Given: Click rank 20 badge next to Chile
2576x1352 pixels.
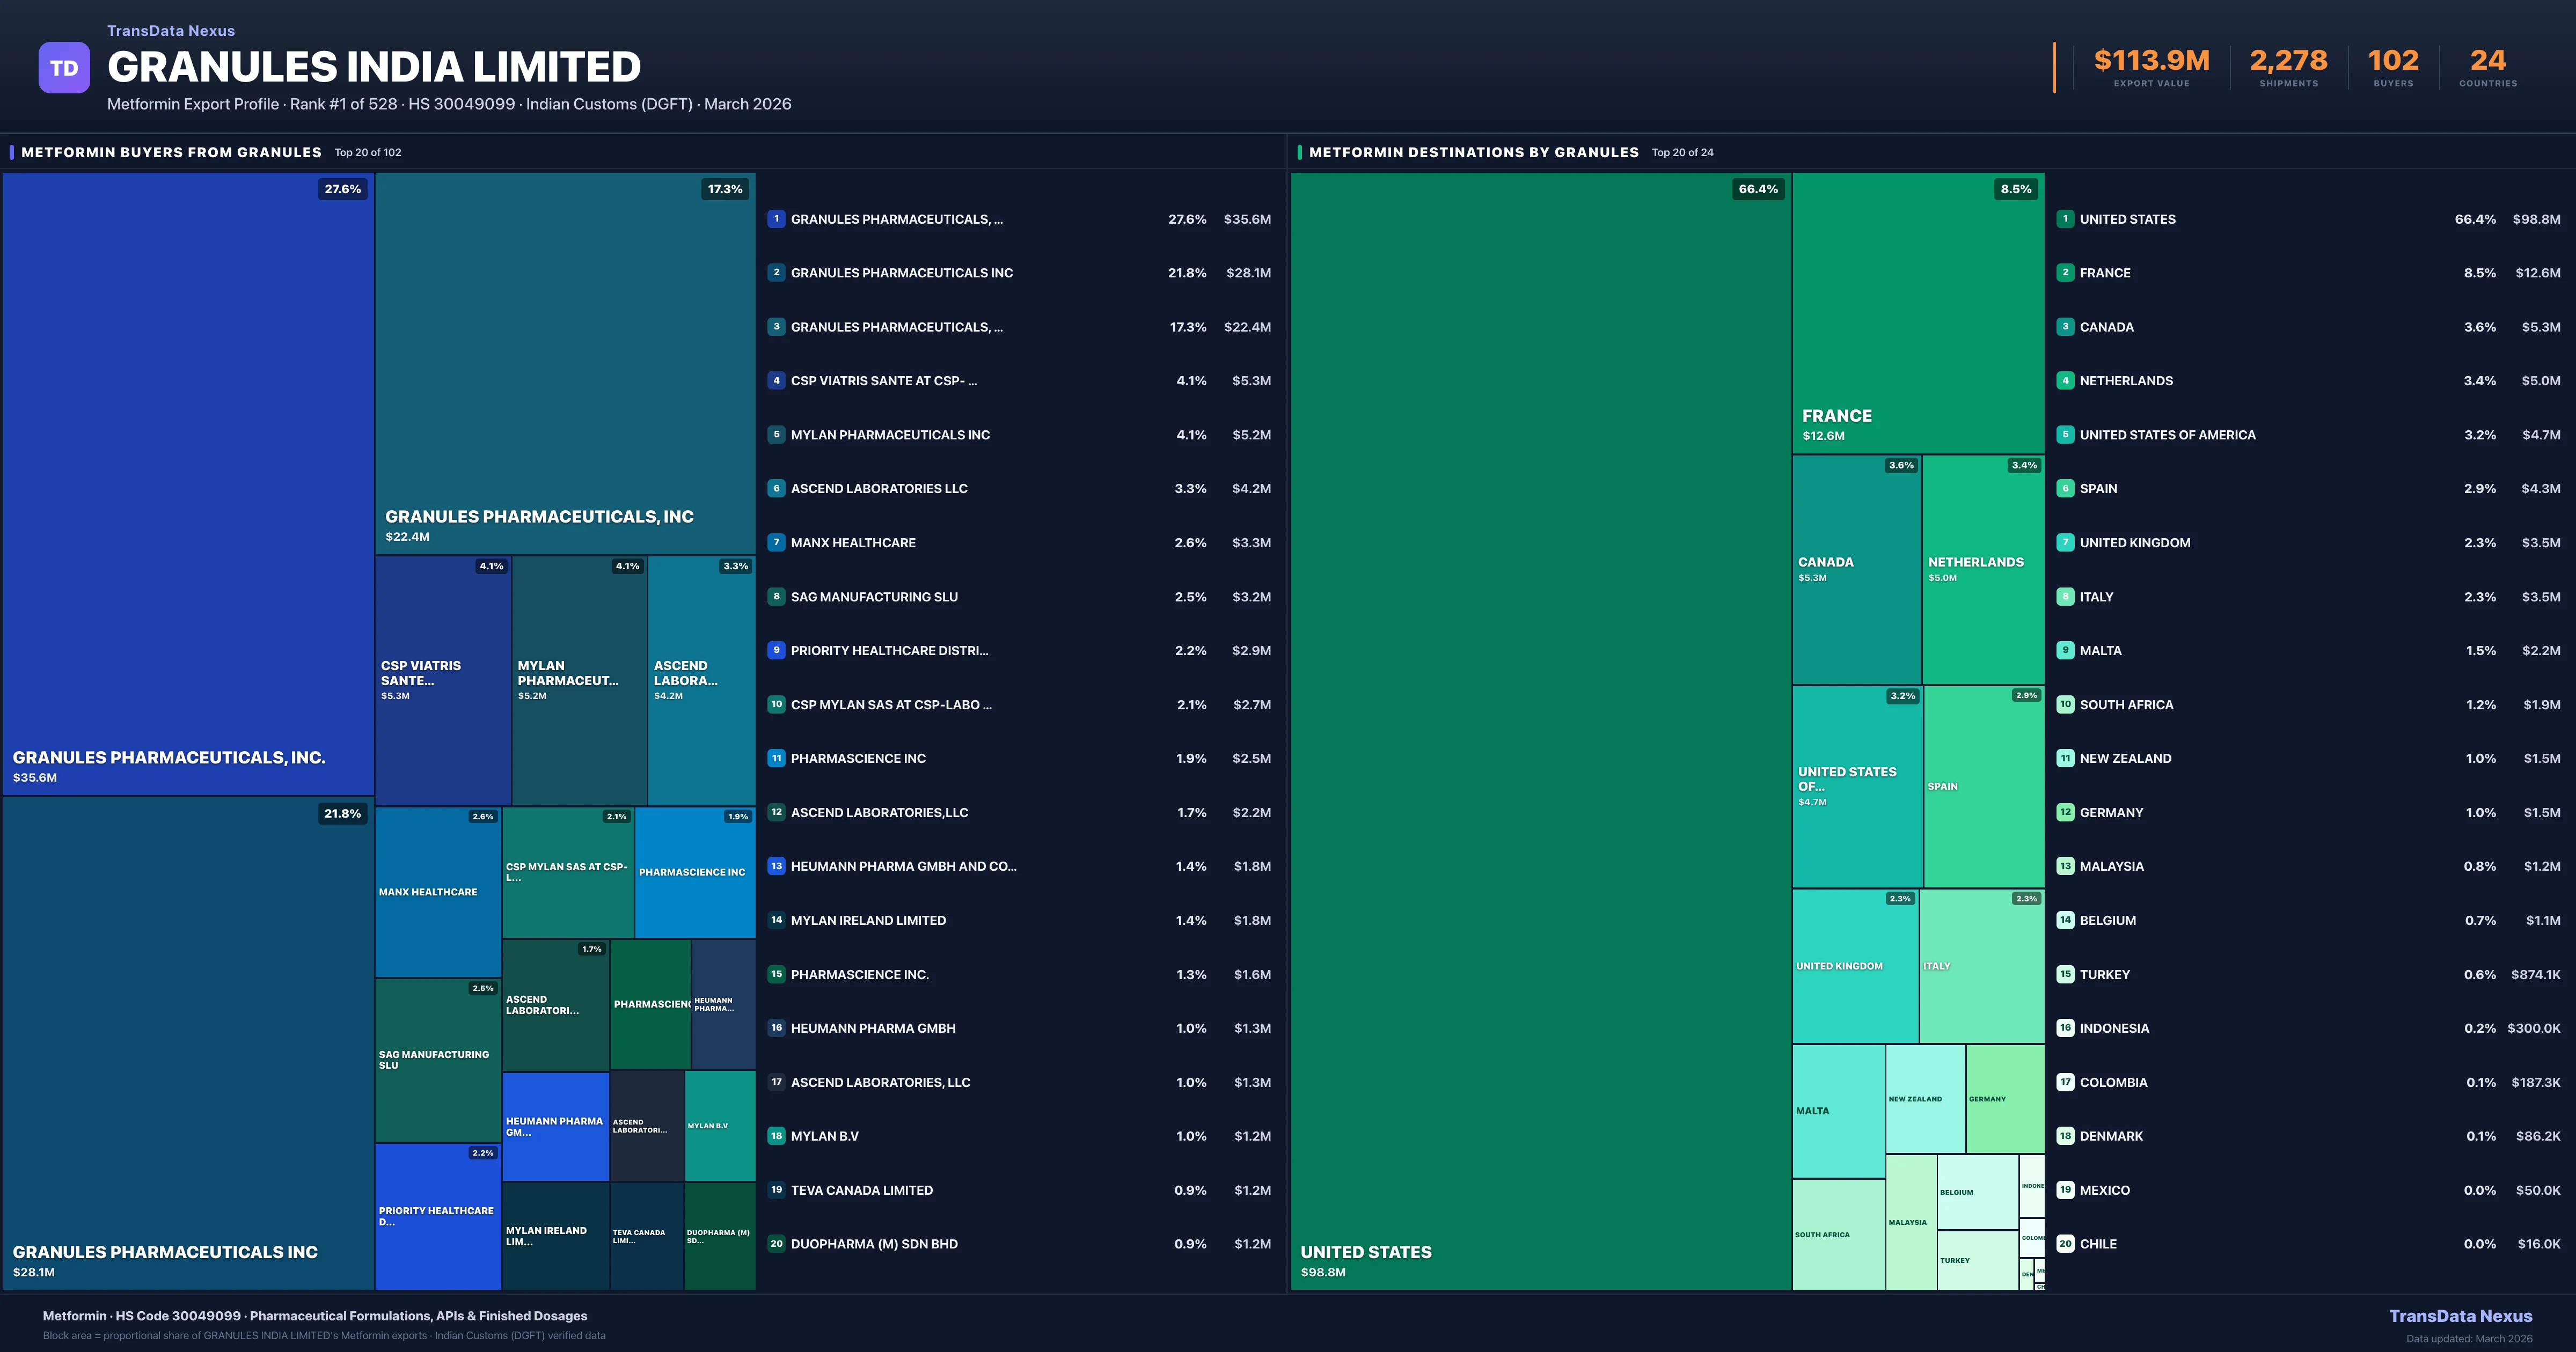Looking at the screenshot, I should 2065,1244.
